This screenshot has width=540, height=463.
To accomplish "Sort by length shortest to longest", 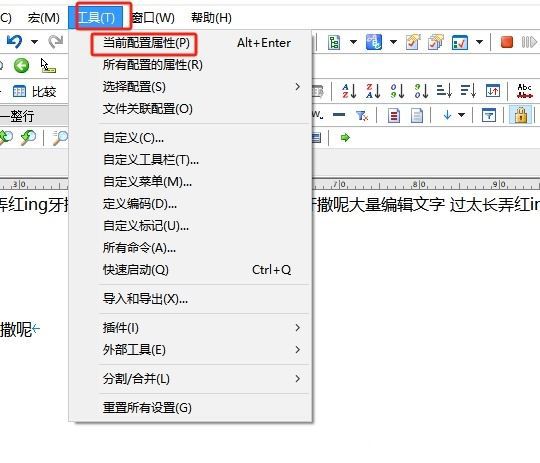I will tap(444, 91).
